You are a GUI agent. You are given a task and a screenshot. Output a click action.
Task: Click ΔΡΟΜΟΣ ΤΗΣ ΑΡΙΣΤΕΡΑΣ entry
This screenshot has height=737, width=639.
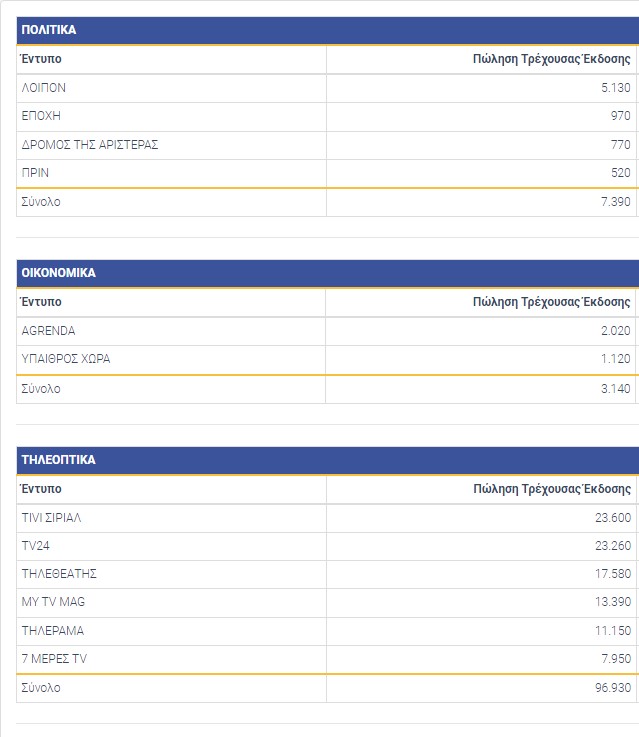[90, 145]
